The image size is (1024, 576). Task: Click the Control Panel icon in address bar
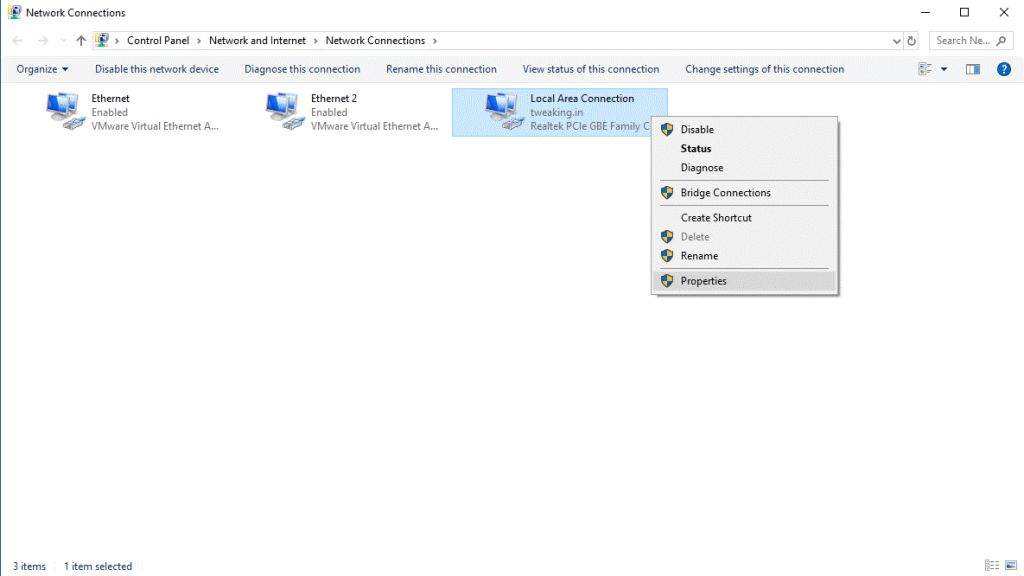tap(102, 40)
